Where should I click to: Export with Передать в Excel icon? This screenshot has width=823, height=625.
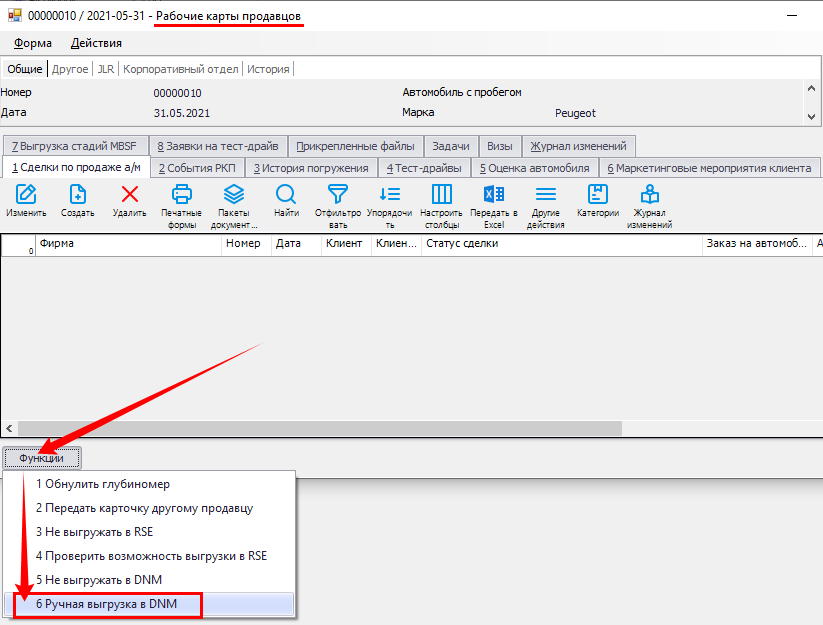[494, 195]
